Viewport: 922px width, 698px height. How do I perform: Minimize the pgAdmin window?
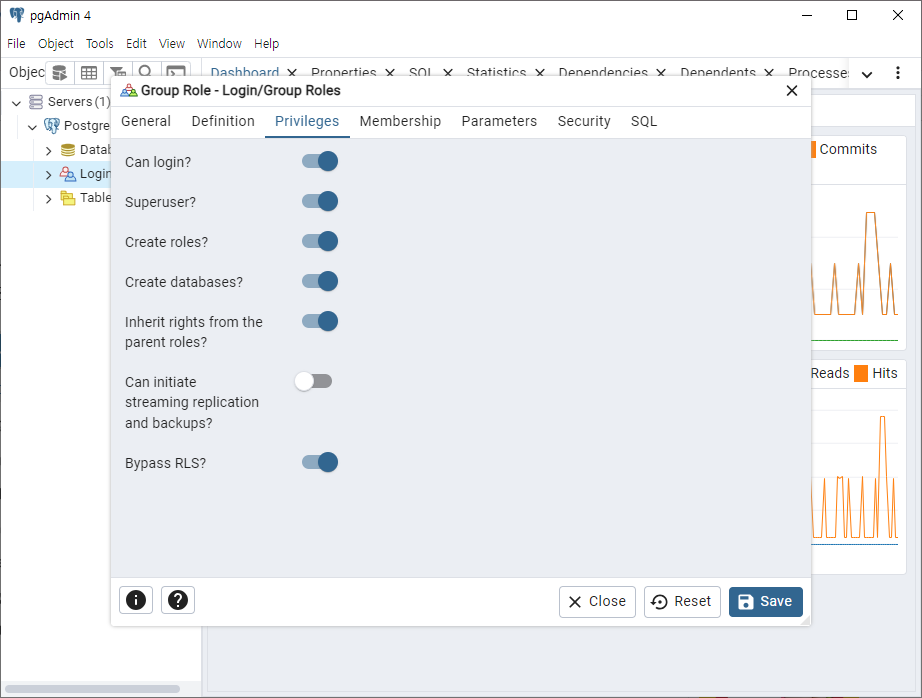(807, 15)
